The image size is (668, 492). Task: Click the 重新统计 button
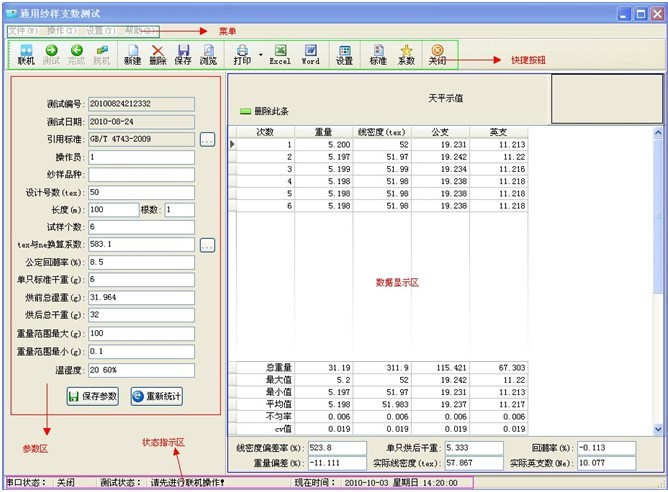(157, 396)
